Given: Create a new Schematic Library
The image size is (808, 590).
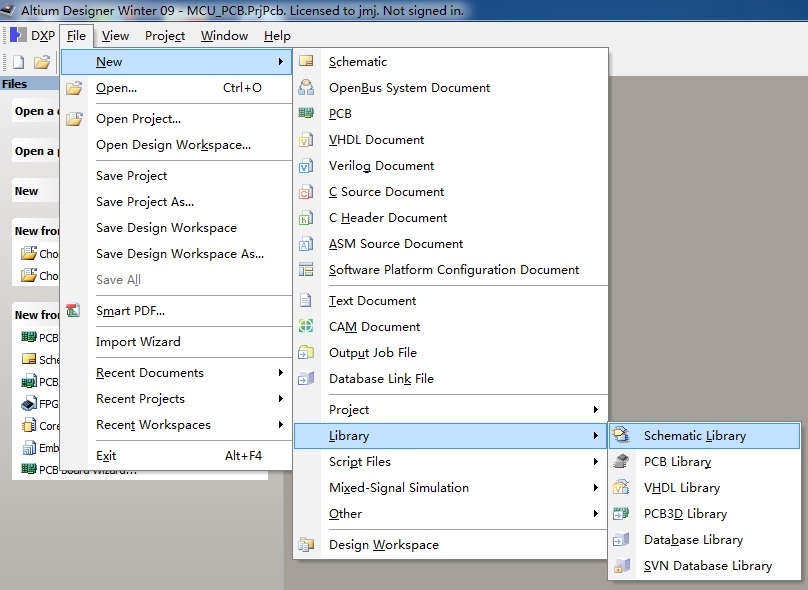Looking at the screenshot, I should [704, 435].
